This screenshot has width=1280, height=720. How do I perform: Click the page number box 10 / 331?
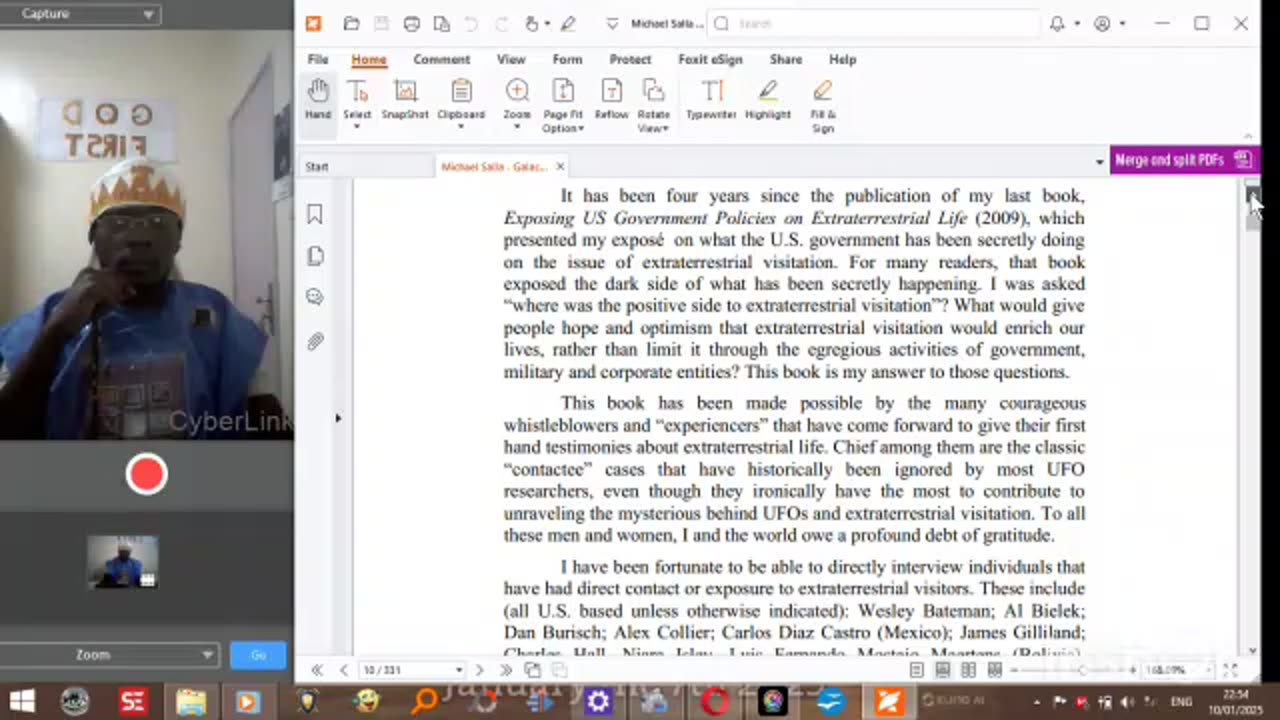pos(413,670)
